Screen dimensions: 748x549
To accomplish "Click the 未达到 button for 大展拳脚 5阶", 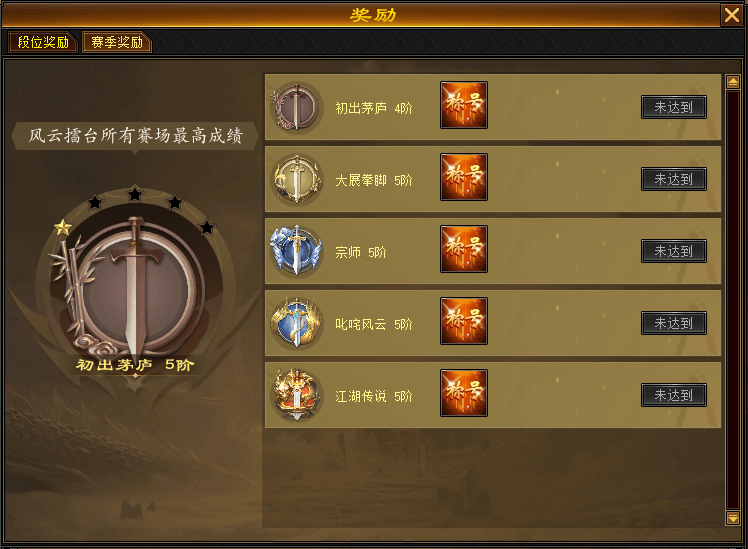I will pyautogui.click(x=674, y=179).
